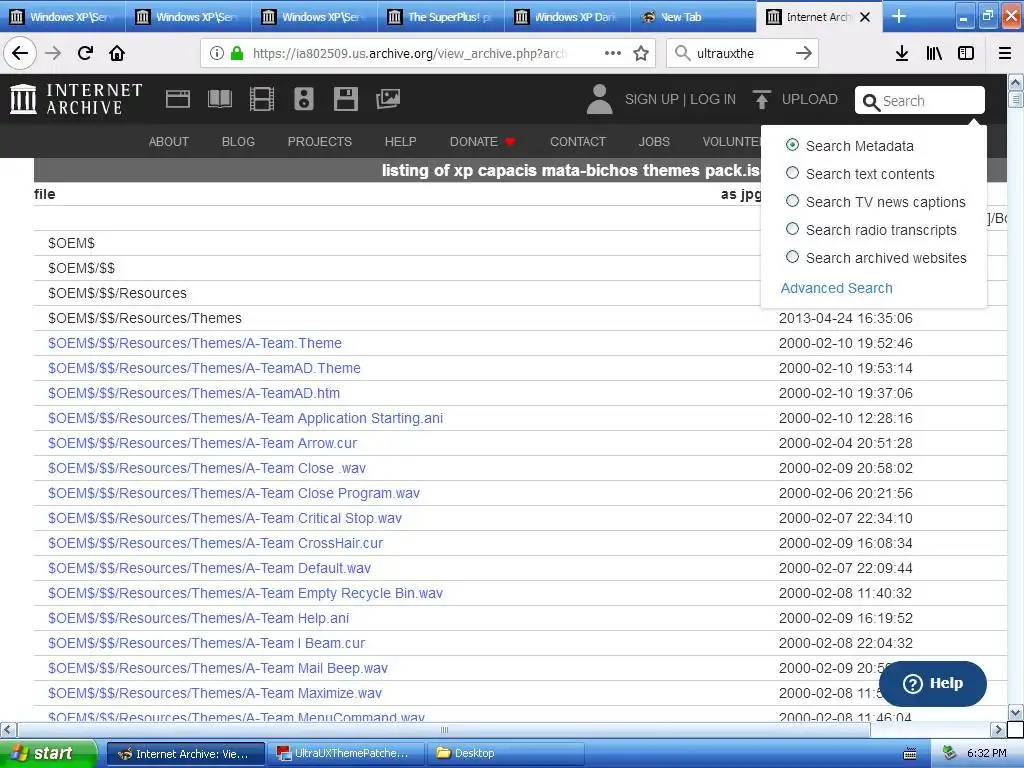Click the Upload arrow icon
1024x768 pixels.
point(761,99)
